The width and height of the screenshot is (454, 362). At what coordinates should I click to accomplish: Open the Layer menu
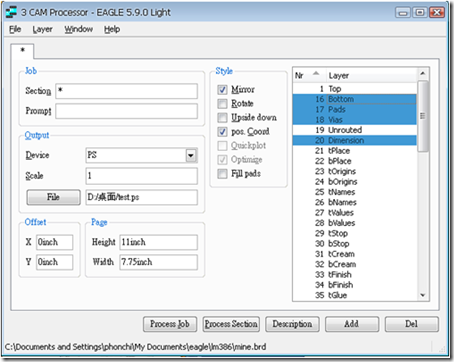coord(42,29)
